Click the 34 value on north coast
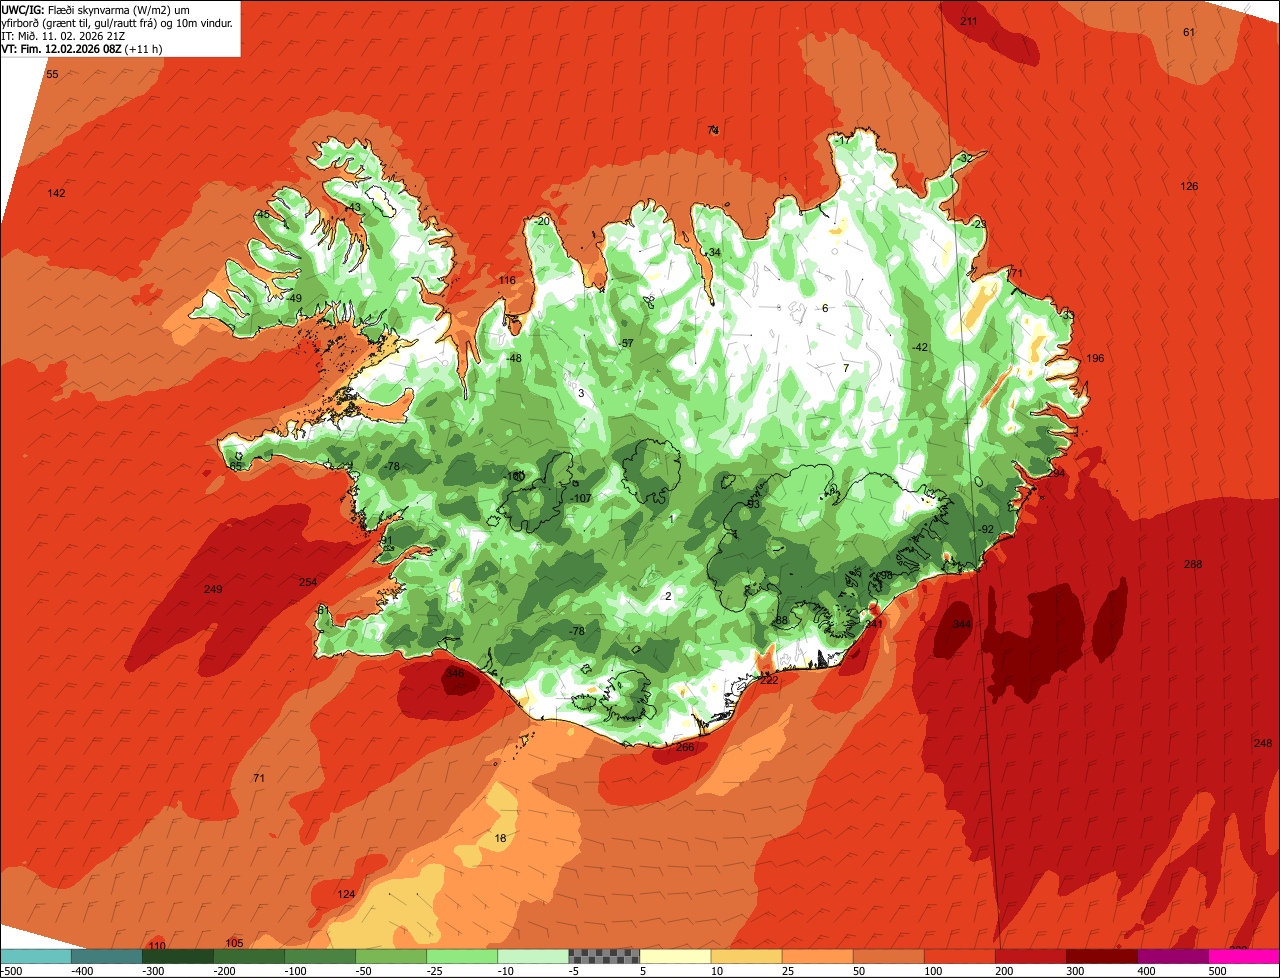 [x=714, y=252]
